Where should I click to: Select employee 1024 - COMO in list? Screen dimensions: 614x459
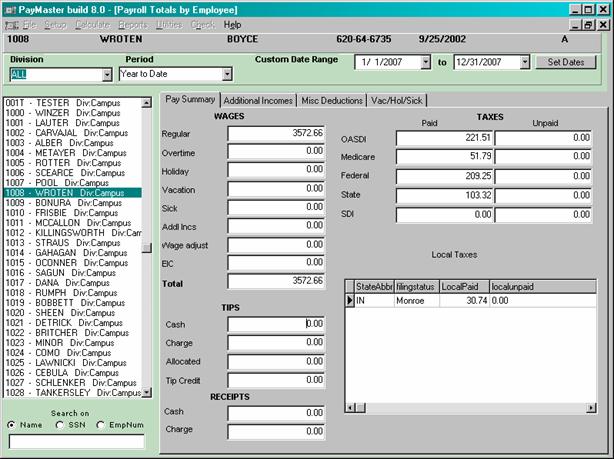[72, 353]
